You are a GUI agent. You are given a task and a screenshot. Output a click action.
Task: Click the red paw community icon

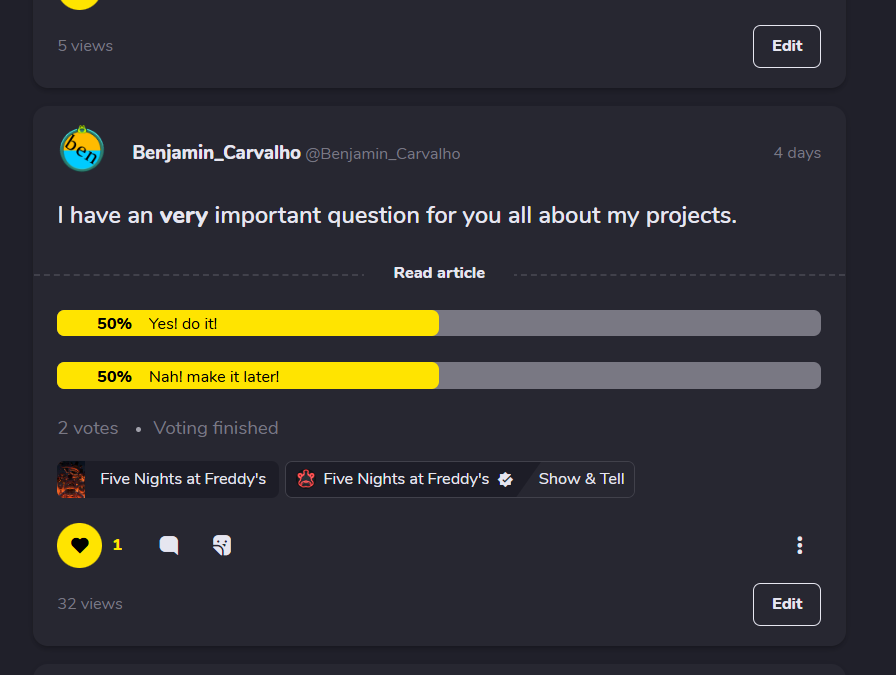pyautogui.click(x=306, y=479)
